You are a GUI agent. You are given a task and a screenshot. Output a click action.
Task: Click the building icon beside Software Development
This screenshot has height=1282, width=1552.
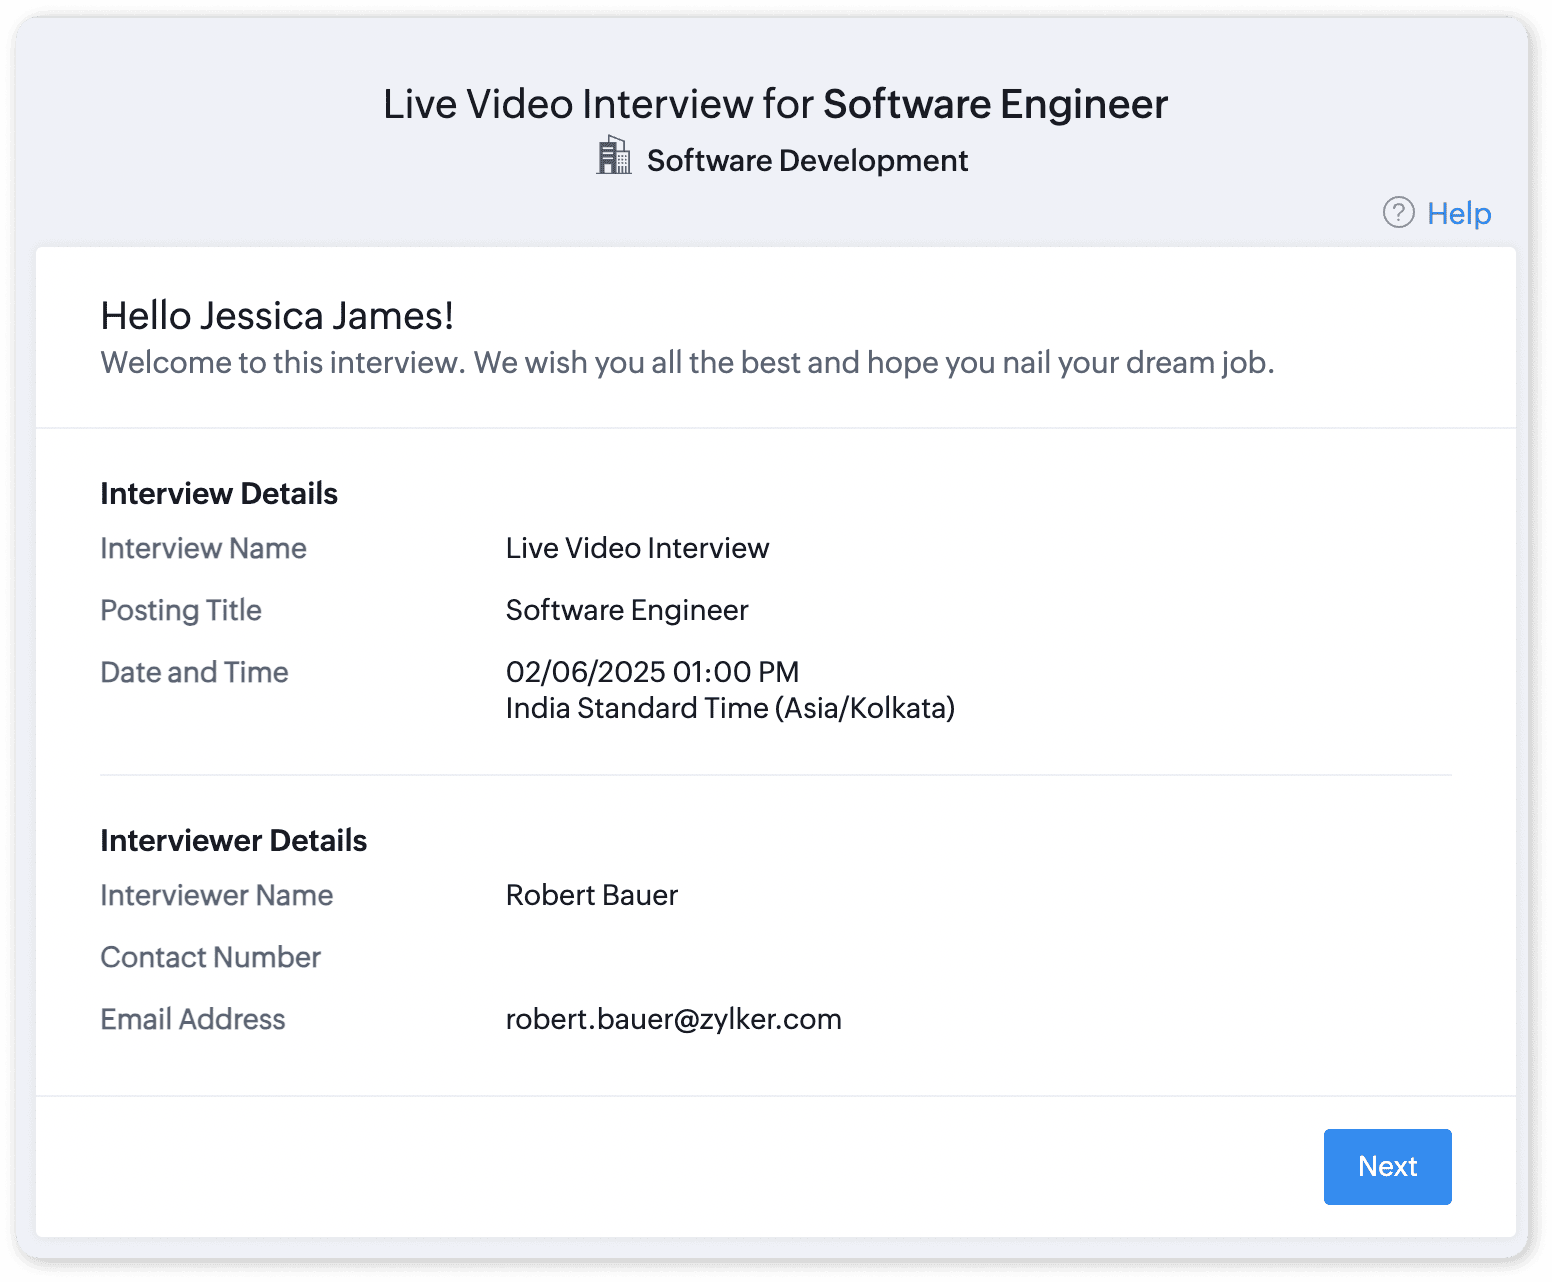click(614, 157)
